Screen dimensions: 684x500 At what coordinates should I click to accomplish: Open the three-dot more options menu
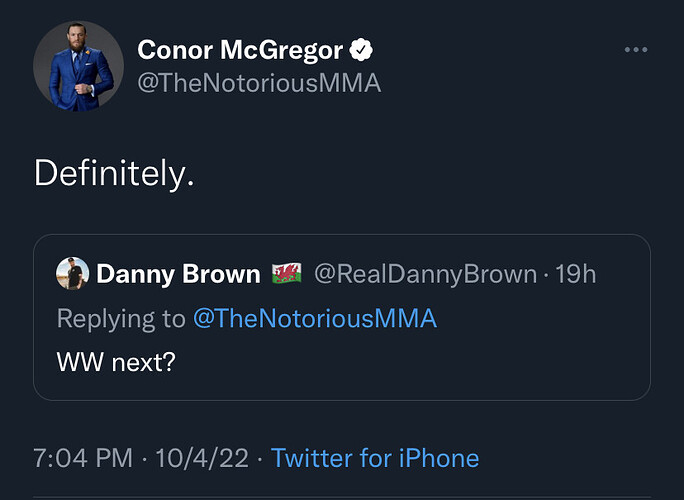636,50
